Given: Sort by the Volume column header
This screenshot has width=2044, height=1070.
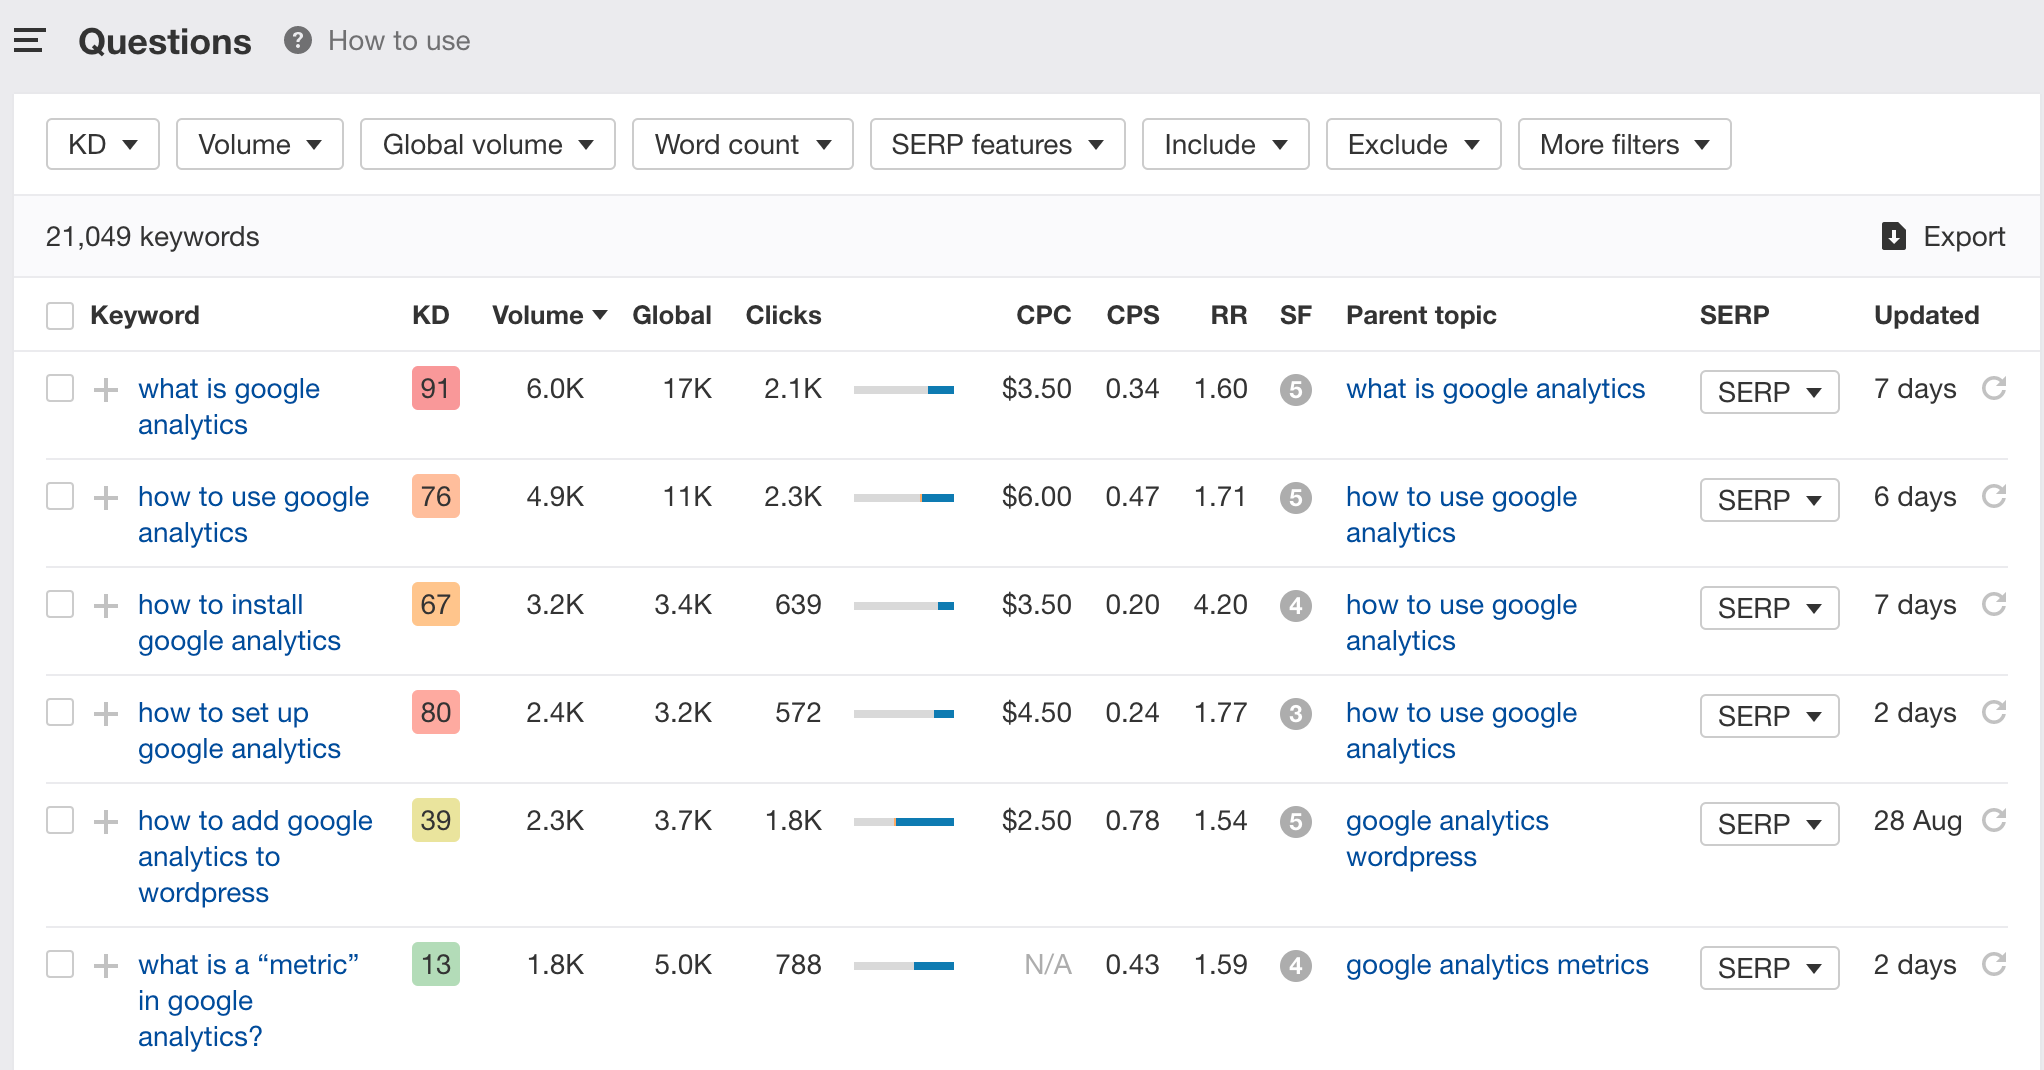Looking at the screenshot, I should pos(549,315).
